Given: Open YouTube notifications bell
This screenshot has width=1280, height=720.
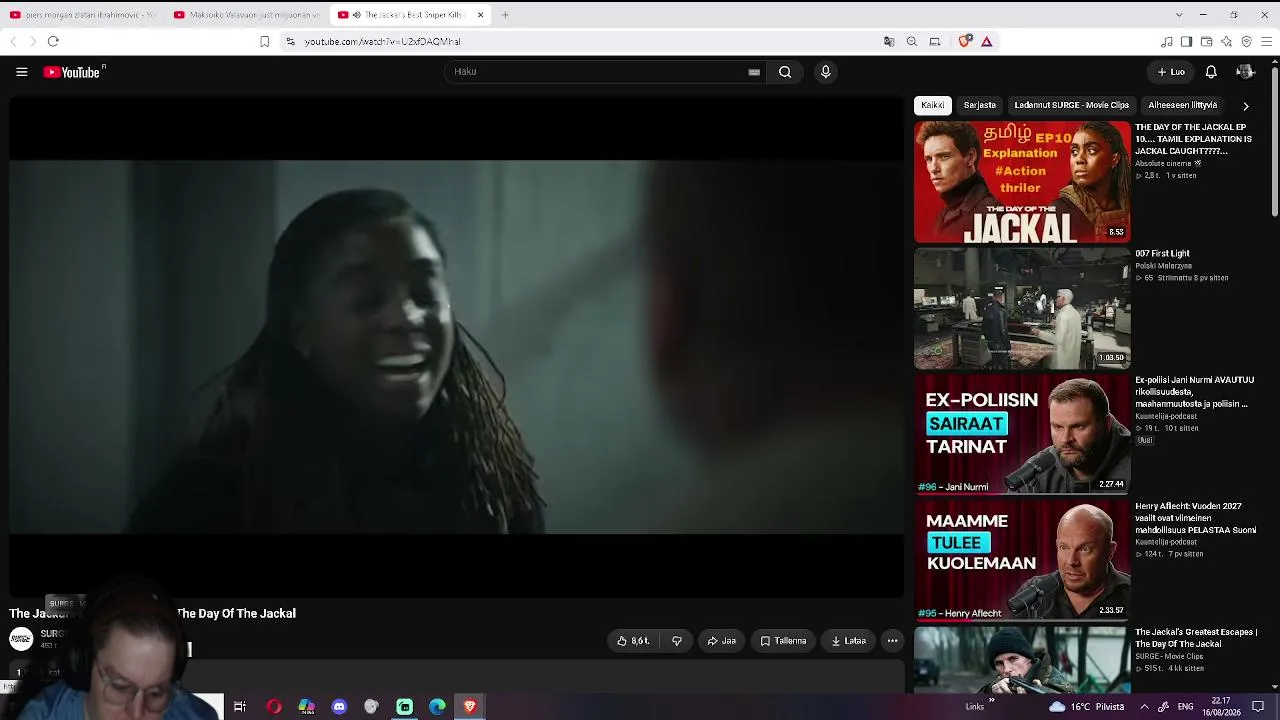Looking at the screenshot, I should coord(1211,72).
